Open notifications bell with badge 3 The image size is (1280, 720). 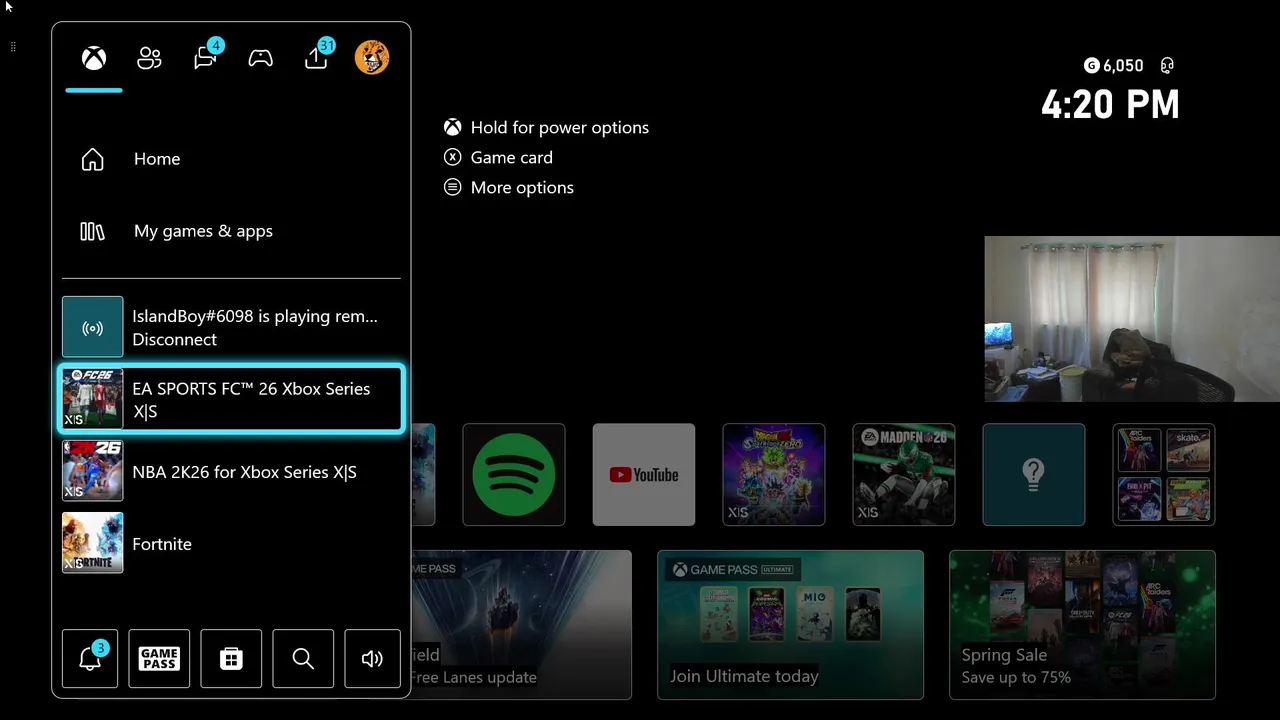(90, 658)
